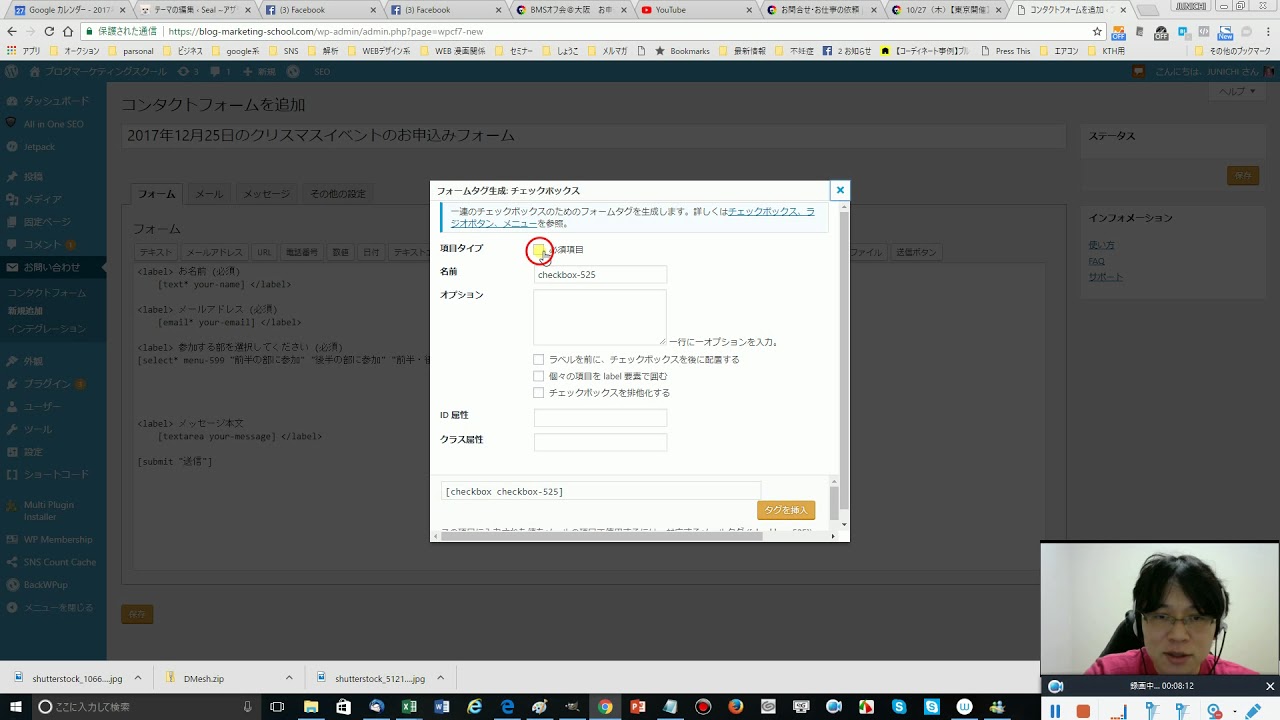The height and width of the screenshot is (720, 1280).
Task: Go back with the browser back arrow
Action: coord(12,31)
